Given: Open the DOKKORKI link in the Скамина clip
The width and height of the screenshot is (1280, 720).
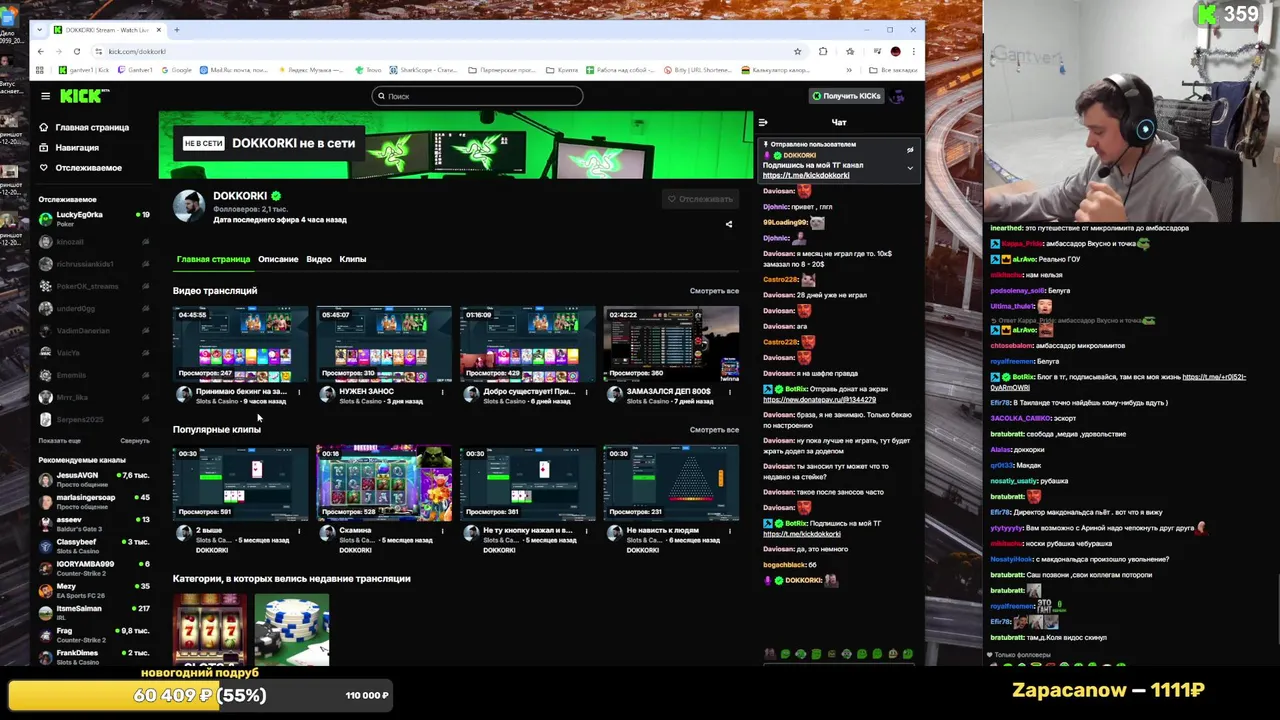Looking at the screenshot, I should pos(355,550).
